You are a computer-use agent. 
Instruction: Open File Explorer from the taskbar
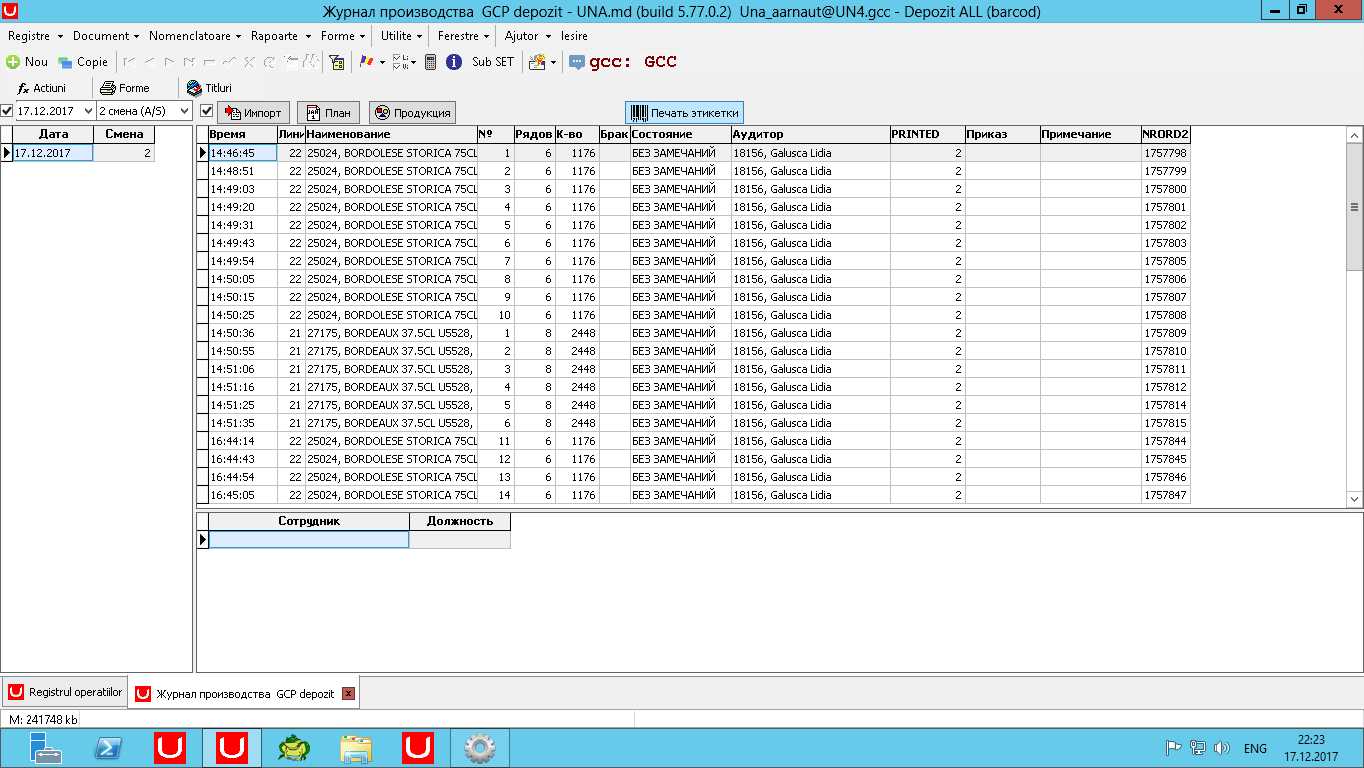tap(356, 748)
